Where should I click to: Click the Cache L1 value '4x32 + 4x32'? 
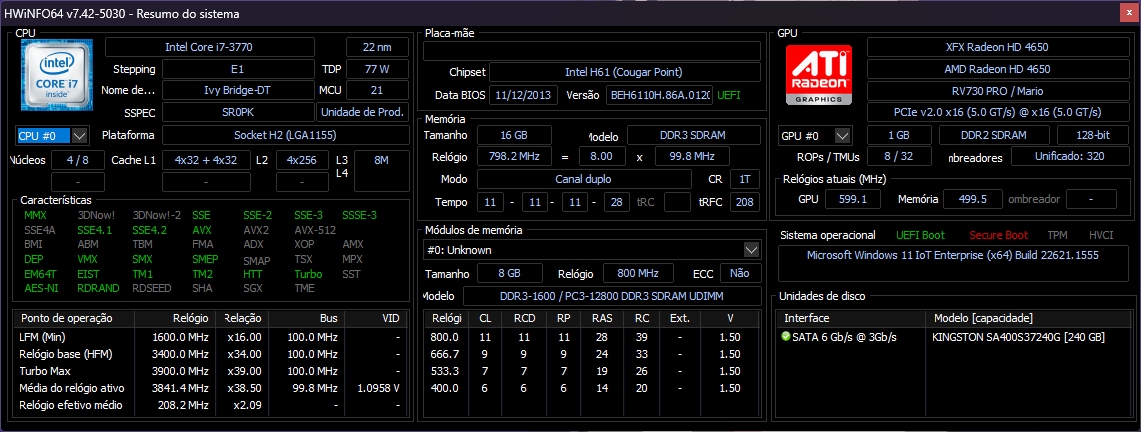[x=206, y=160]
